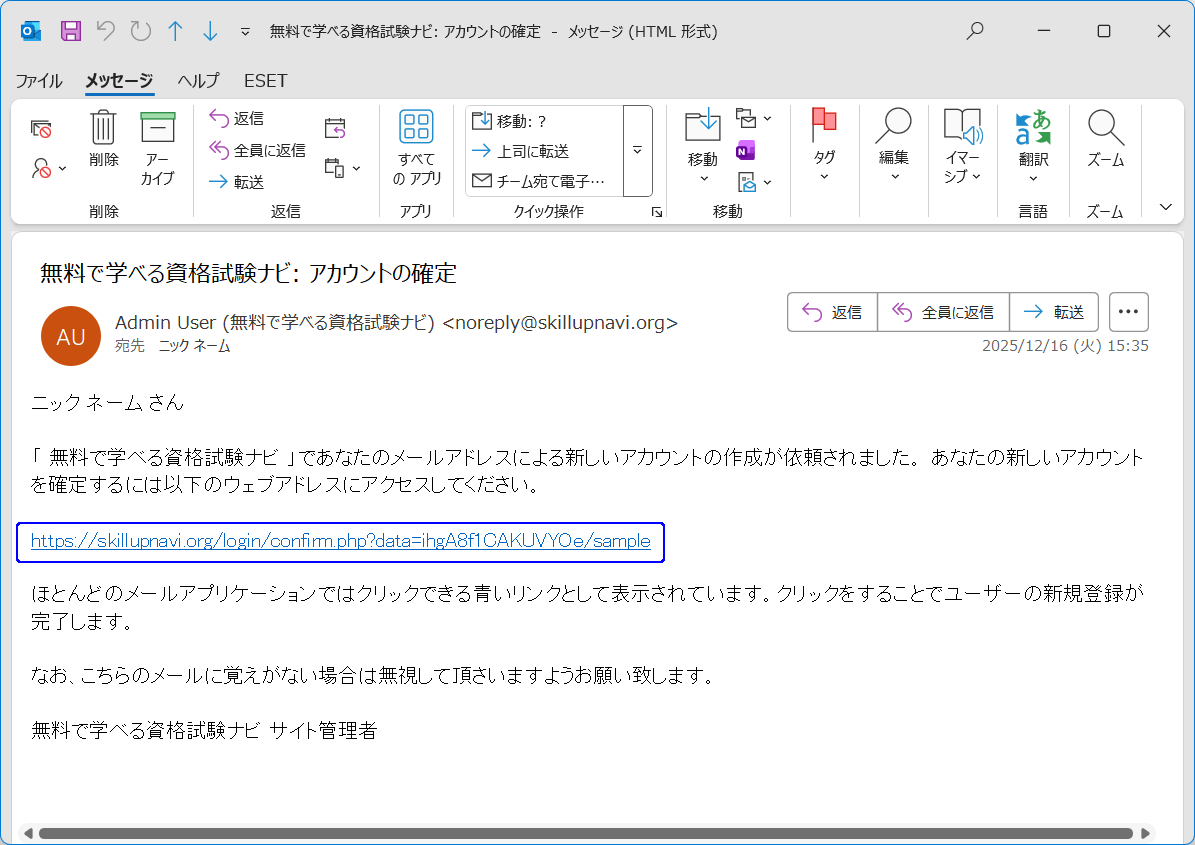Switch to the ESET tab

click(265, 81)
